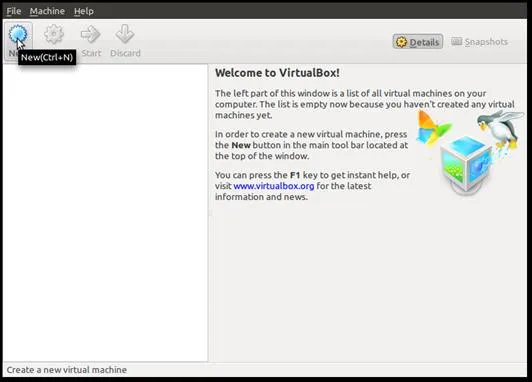Click the 'Create a new virtual machine' status text
Viewport: 532px width, 382px height.
(x=66, y=369)
